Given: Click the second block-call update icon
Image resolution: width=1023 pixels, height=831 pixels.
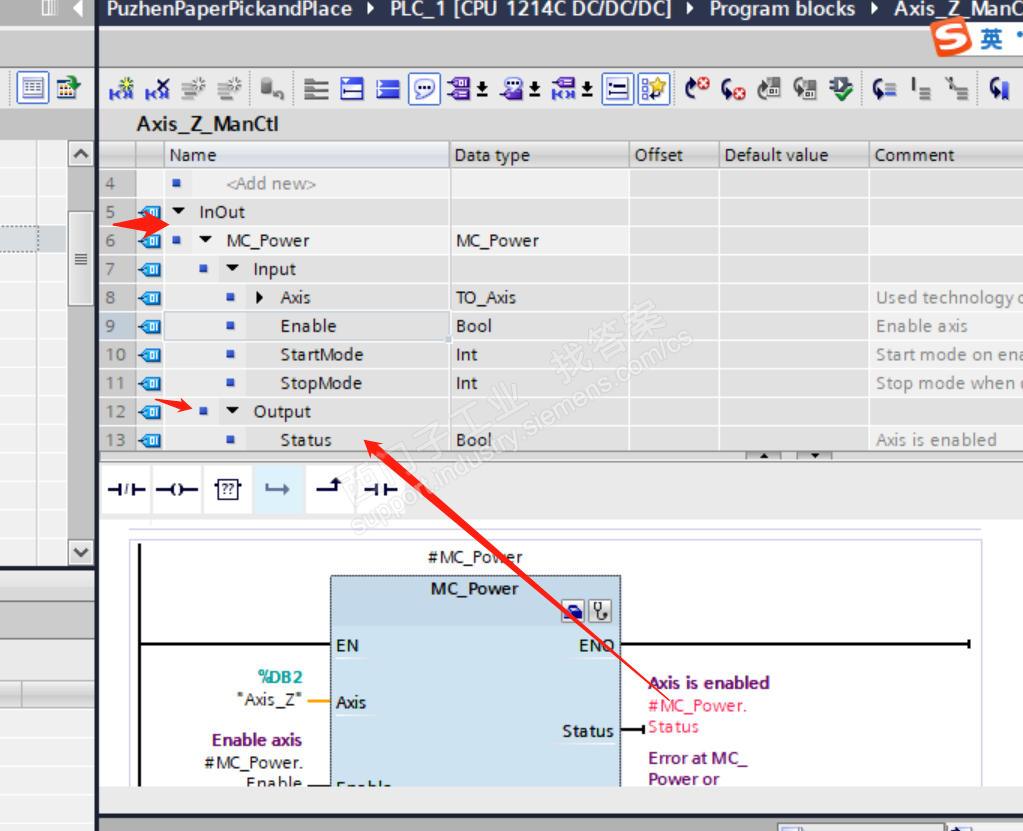Looking at the screenshot, I should 804,88.
